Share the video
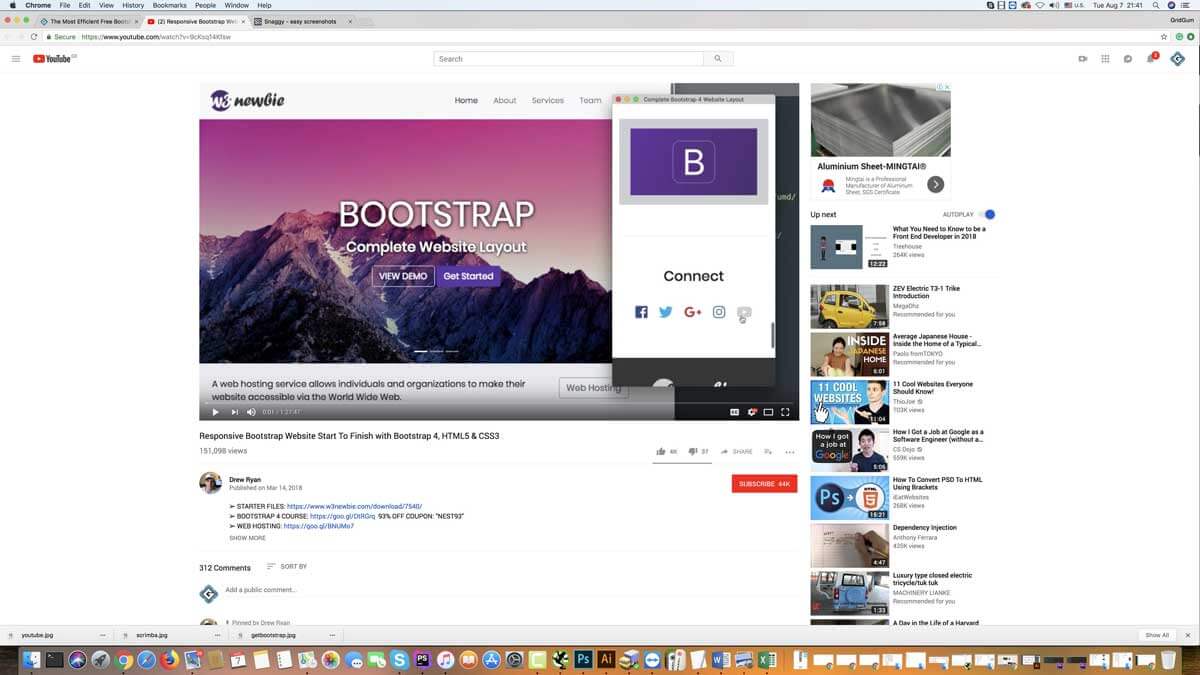 point(736,452)
